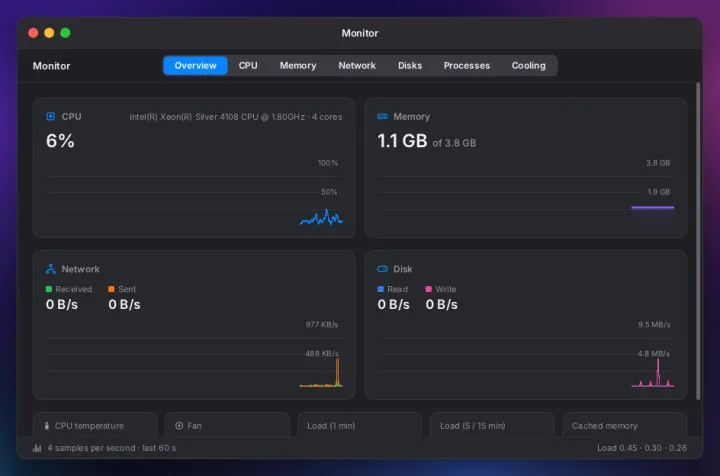720x476 pixels.
Task: Open the CPU tab
Action: (x=248, y=66)
